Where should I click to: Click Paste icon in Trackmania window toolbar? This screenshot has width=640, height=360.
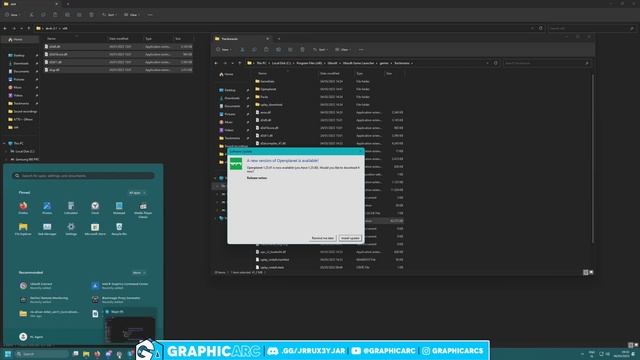pos(266,49)
